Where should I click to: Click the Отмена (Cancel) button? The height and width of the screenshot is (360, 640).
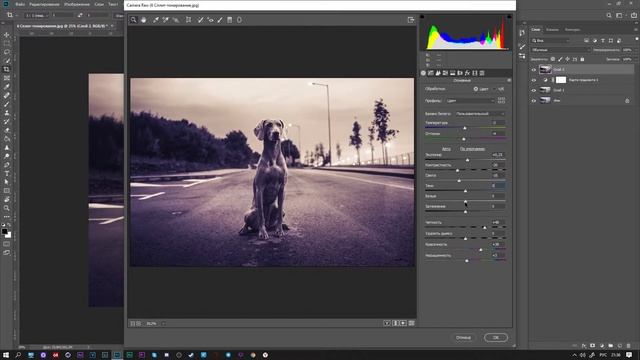click(463, 338)
